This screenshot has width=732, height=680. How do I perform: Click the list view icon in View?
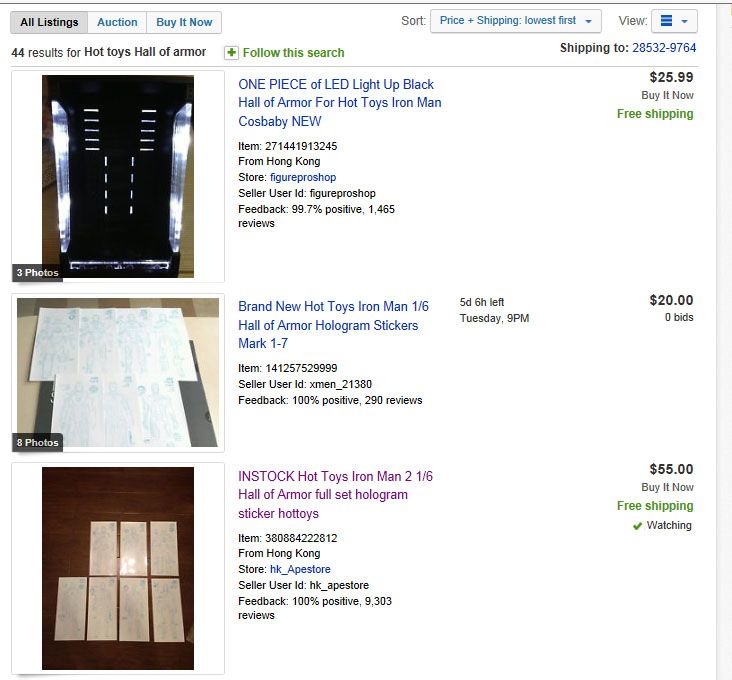(x=666, y=21)
